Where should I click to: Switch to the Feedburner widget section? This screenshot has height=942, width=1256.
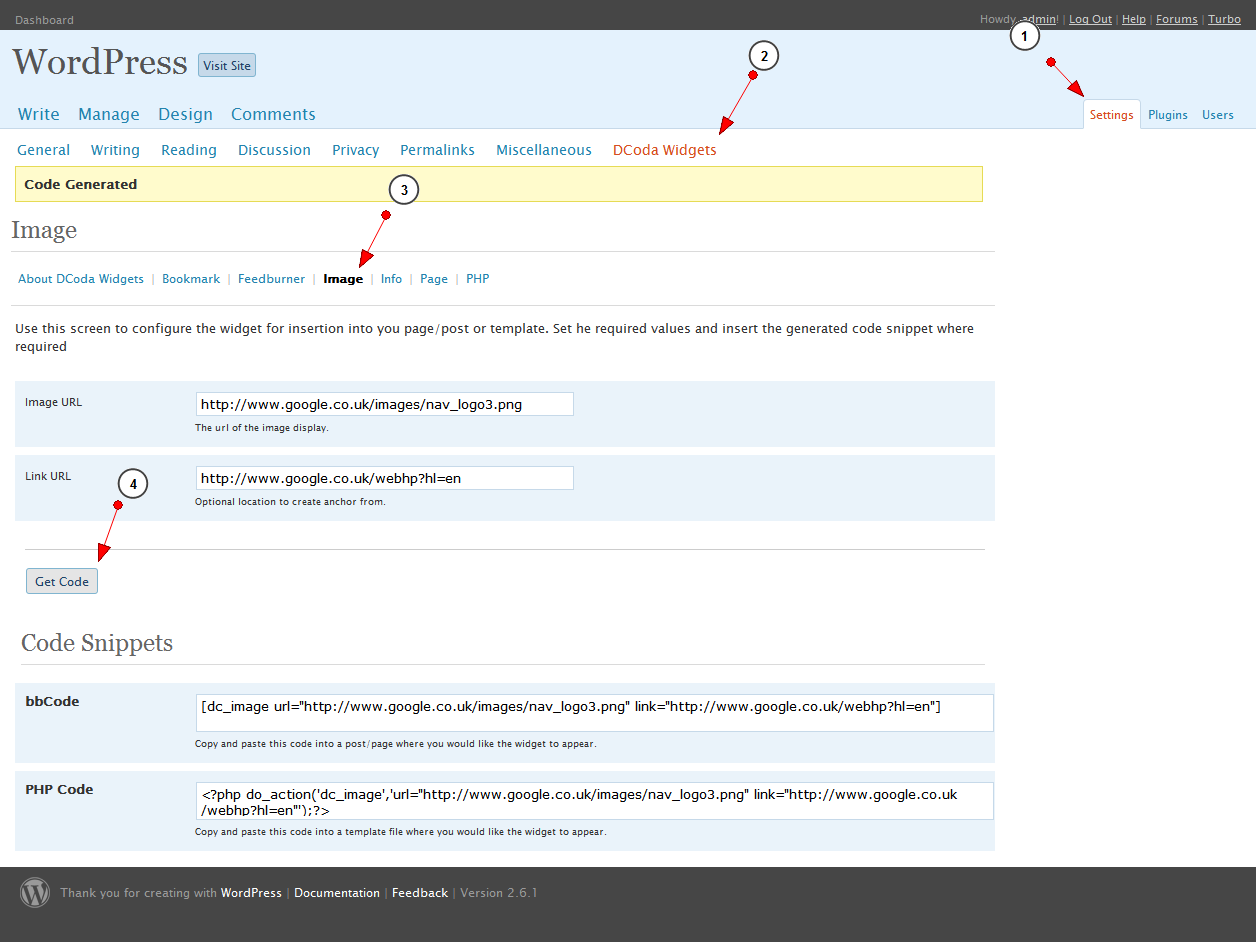coord(271,279)
